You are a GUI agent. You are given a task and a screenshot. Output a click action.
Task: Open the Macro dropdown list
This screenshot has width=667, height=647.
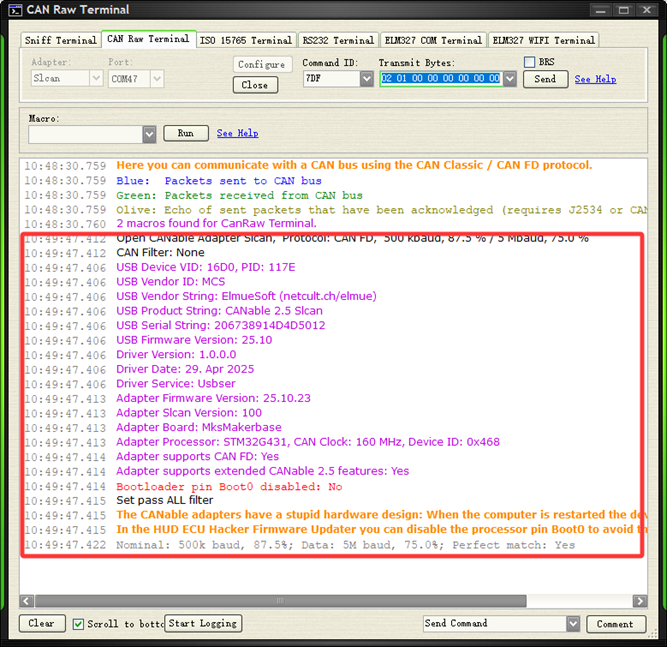[92, 134]
